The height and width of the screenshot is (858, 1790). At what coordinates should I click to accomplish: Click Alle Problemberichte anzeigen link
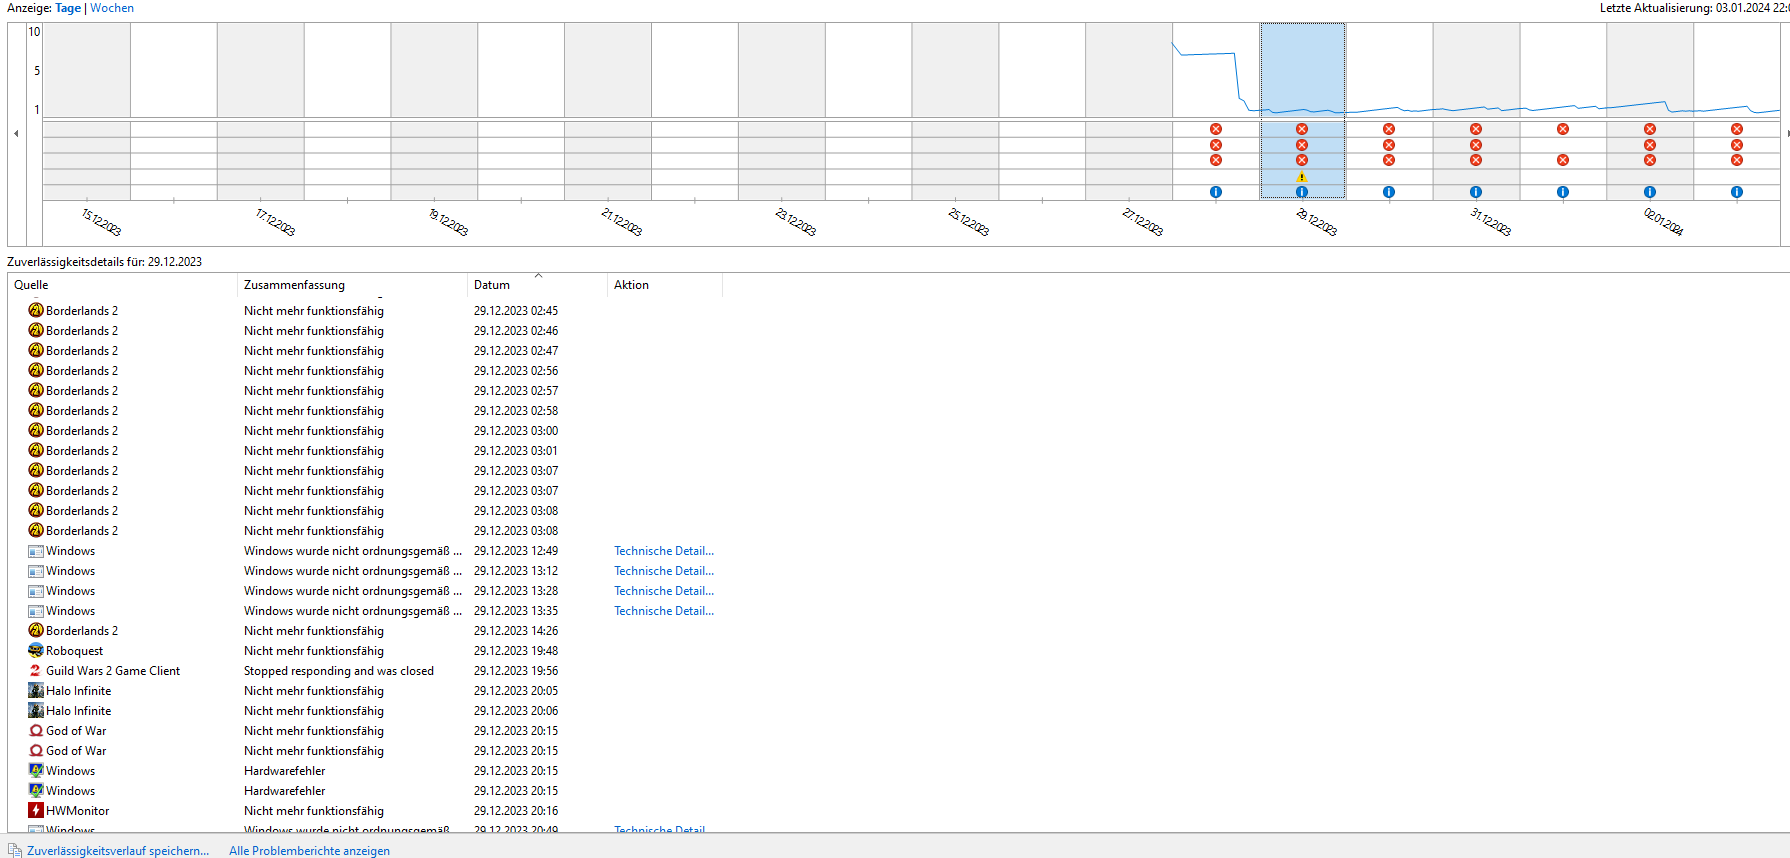(x=309, y=851)
